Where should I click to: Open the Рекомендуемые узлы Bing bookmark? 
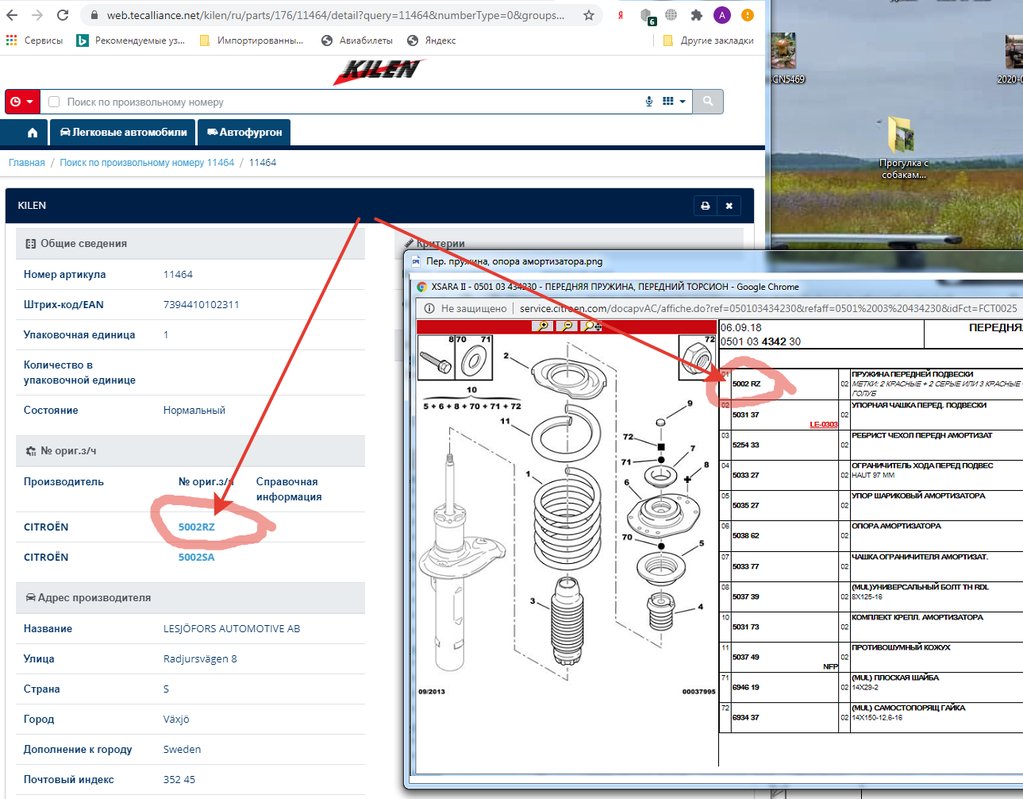tap(130, 40)
